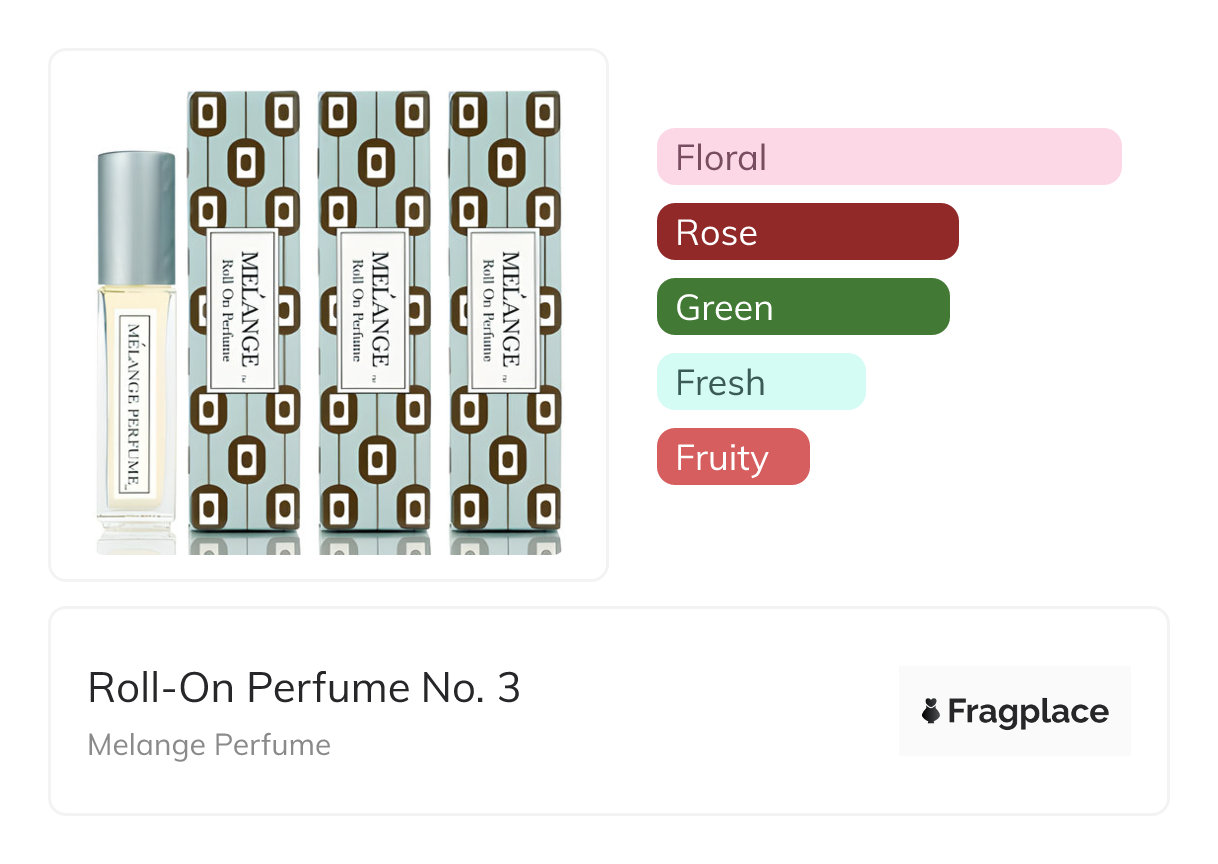Screen dimensions: 1218x864
Task: Click the Fragplace perfume bottle logo icon
Action: [931, 712]
